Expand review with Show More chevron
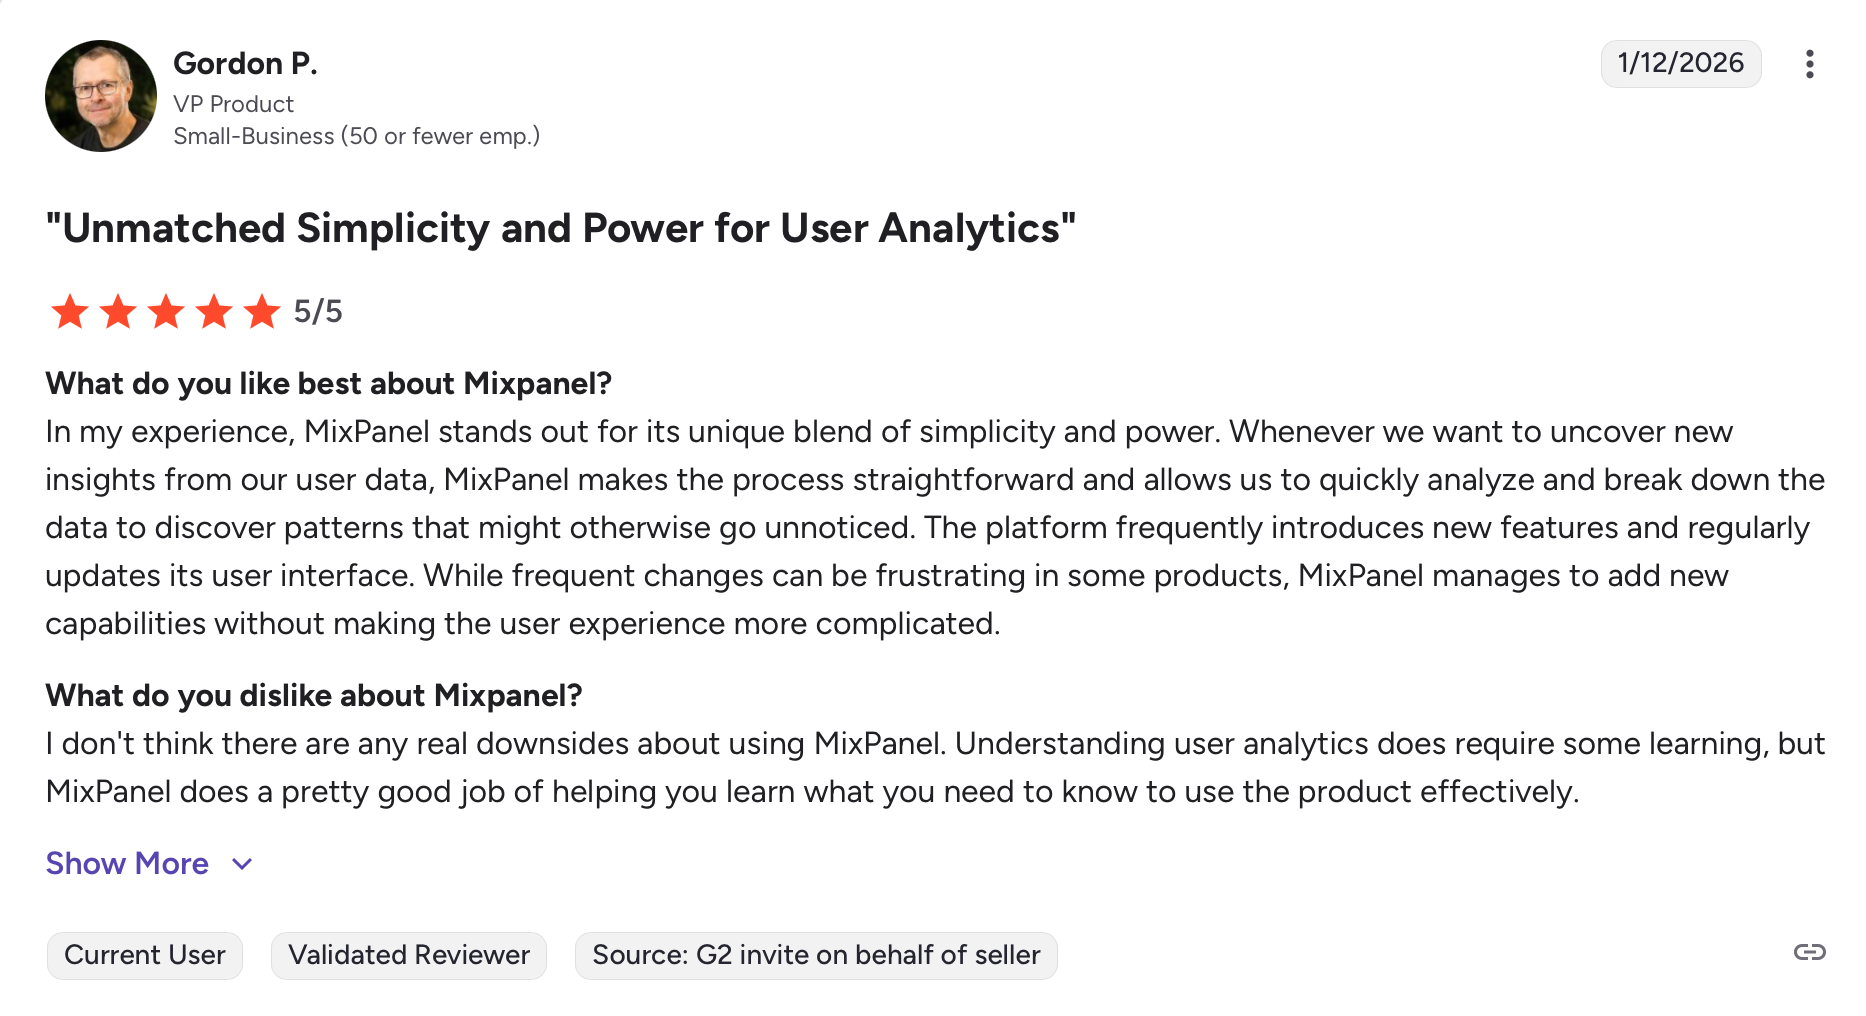The width and height of the screenshot is (1866, 1016). pyautogui.click(x=242, y=864)
